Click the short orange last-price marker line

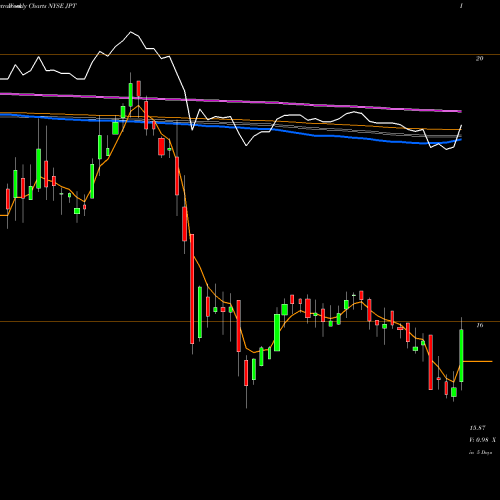coord(478,361)
